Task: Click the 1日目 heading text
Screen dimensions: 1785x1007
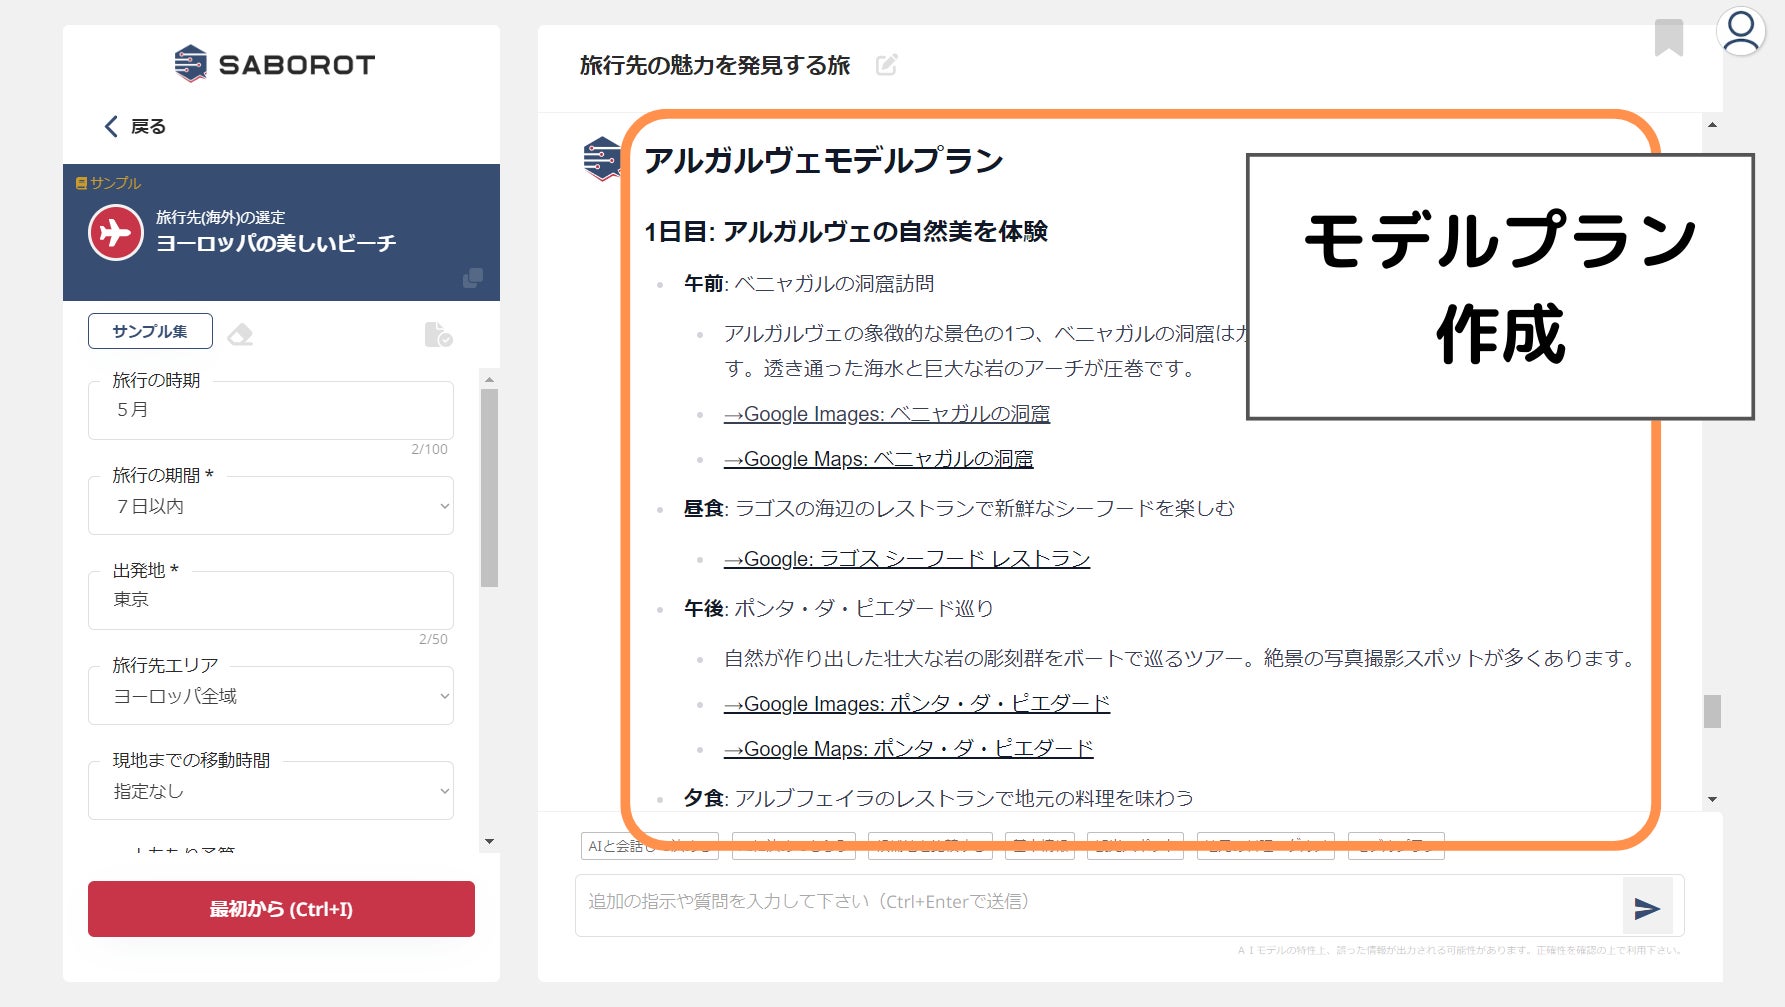Action: coord(846,232)
